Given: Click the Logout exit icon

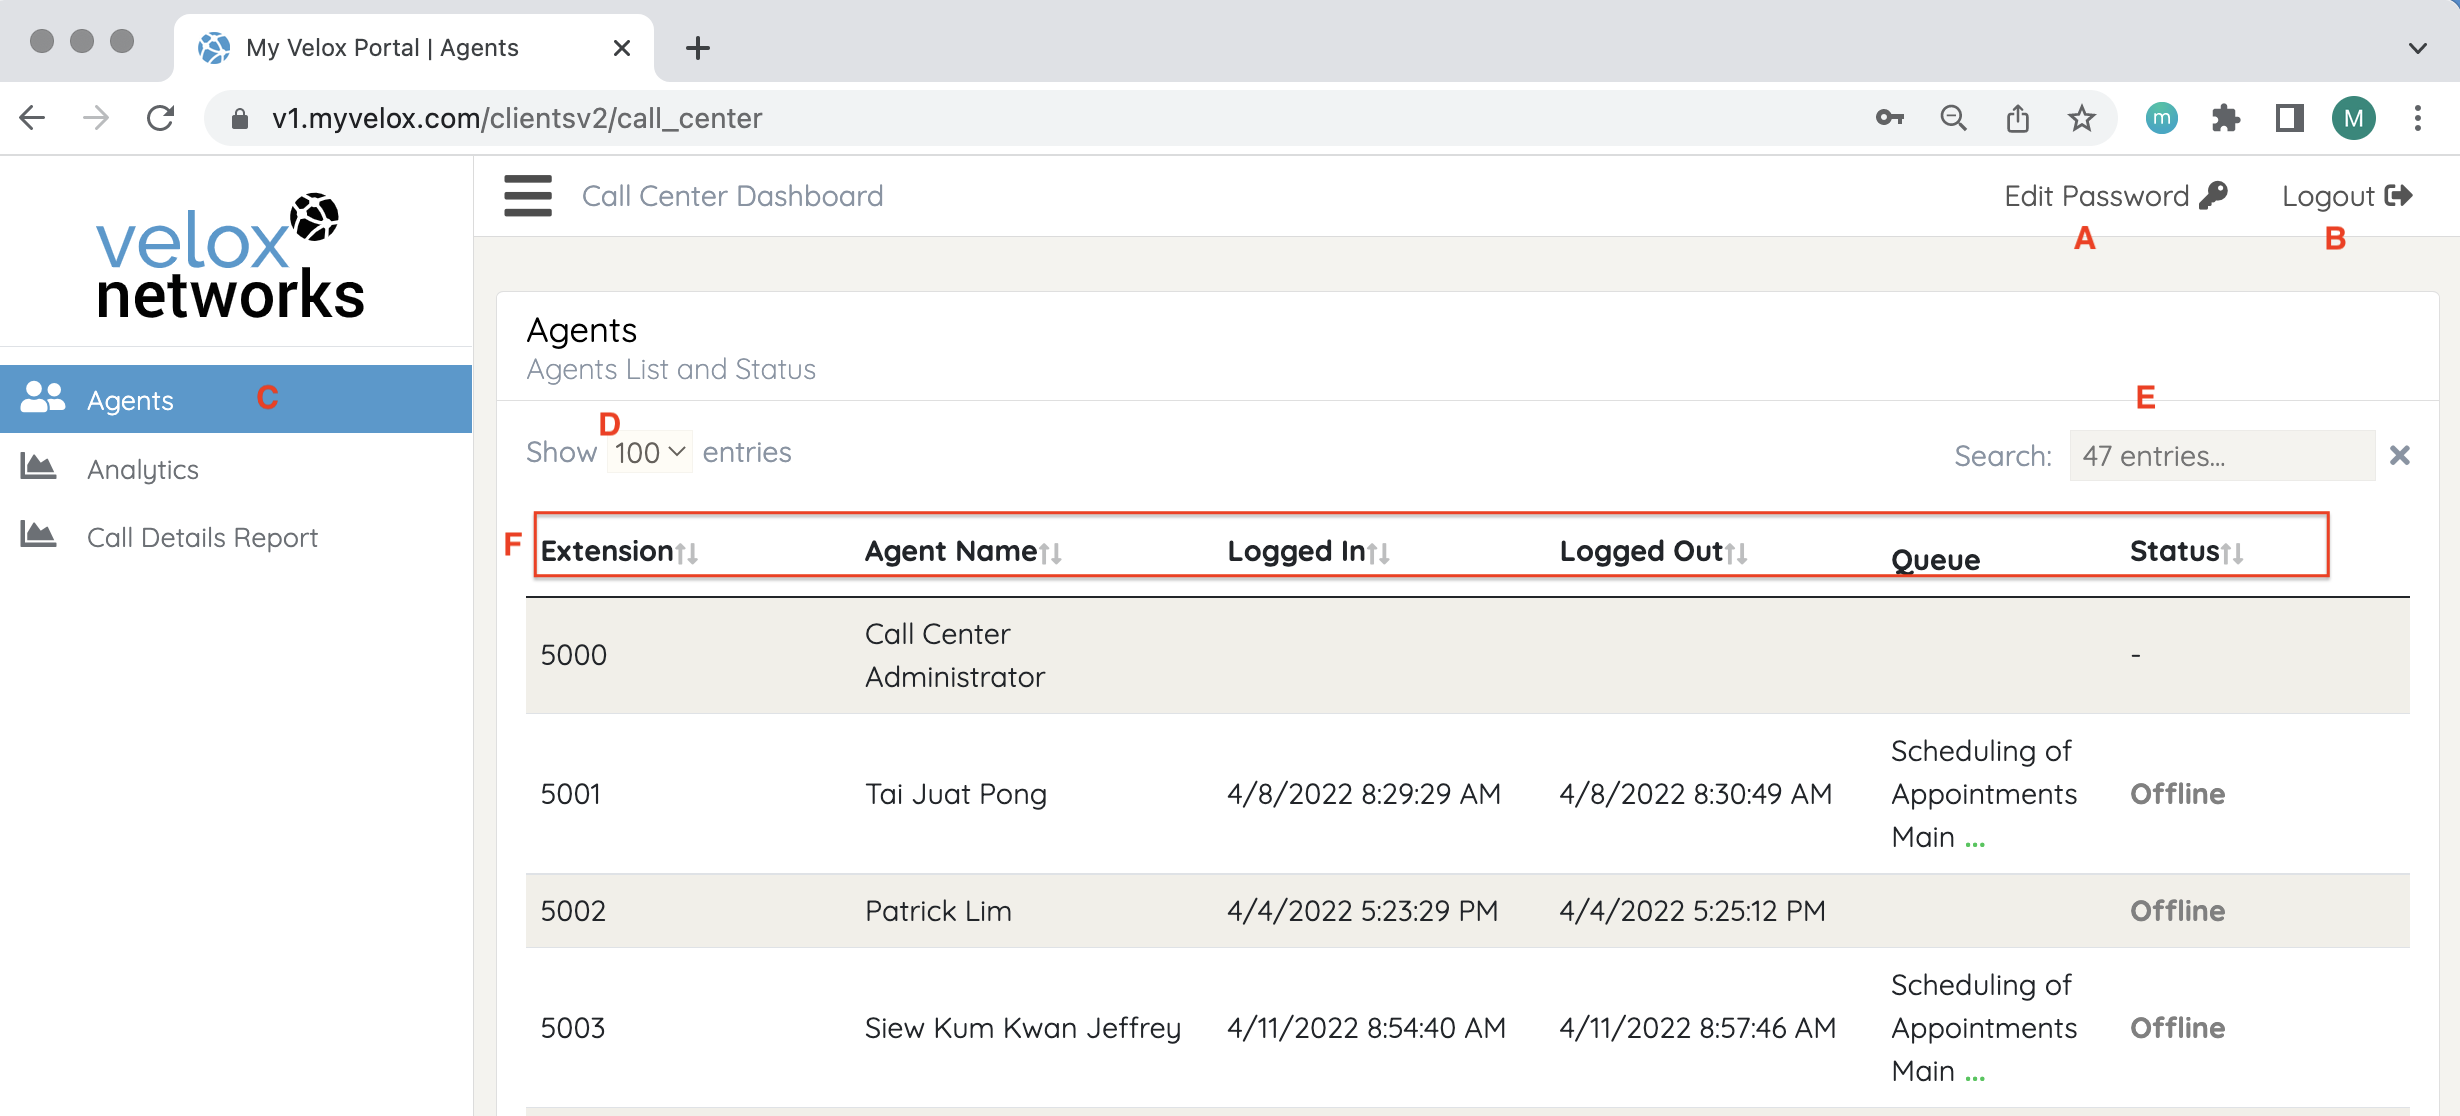Looking at the screenshot, I should (x=2398, y=195).
